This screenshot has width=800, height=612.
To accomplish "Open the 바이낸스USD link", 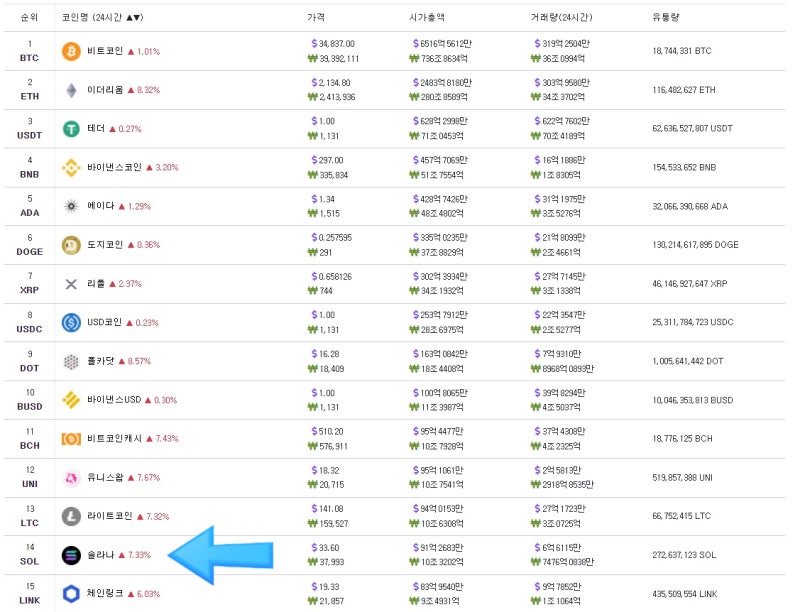I will pos(114,400).
